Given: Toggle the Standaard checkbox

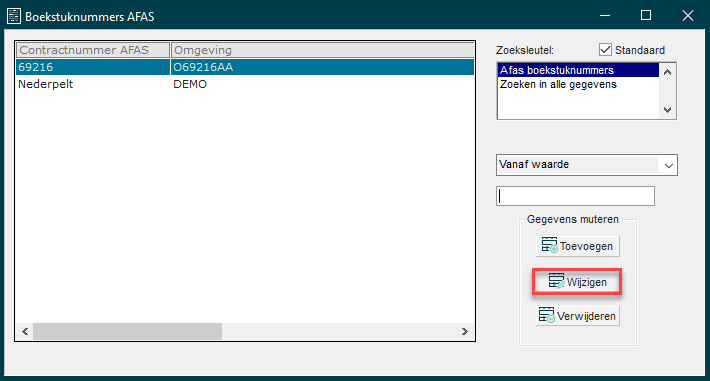Looking at the screenshot, I should point(605,50).
